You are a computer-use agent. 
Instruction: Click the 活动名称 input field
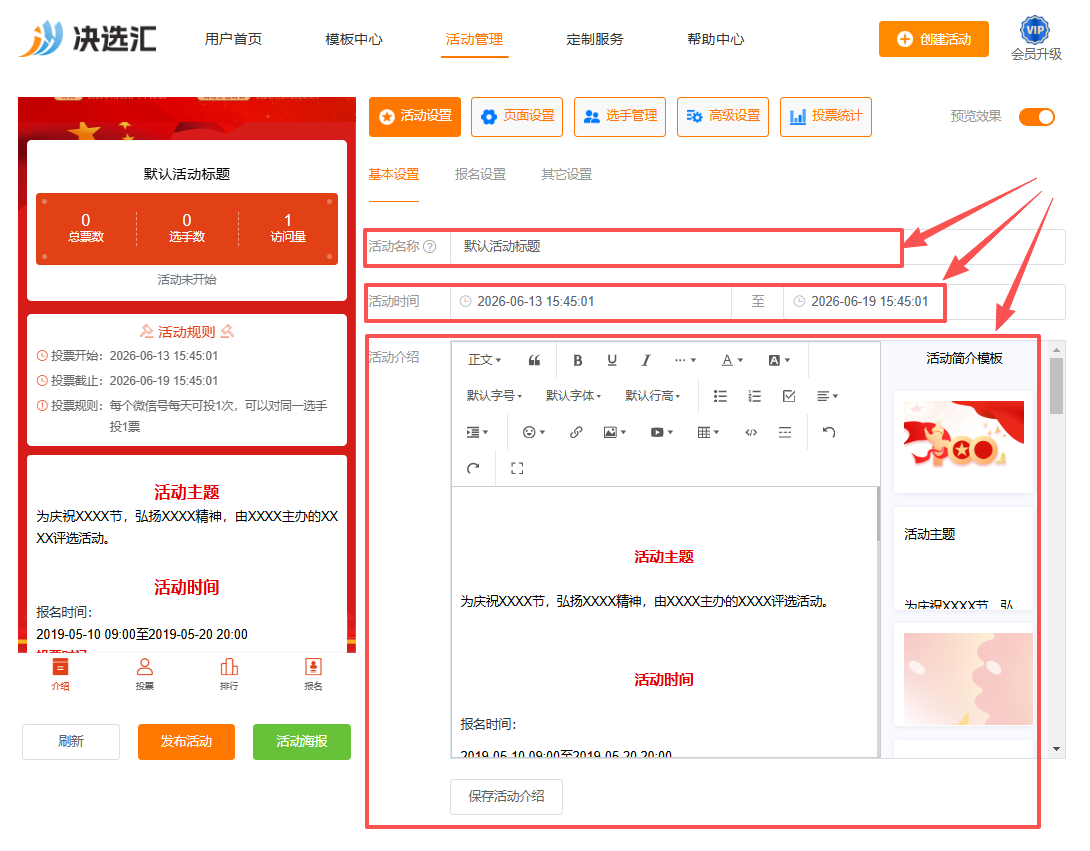[758, 247]
